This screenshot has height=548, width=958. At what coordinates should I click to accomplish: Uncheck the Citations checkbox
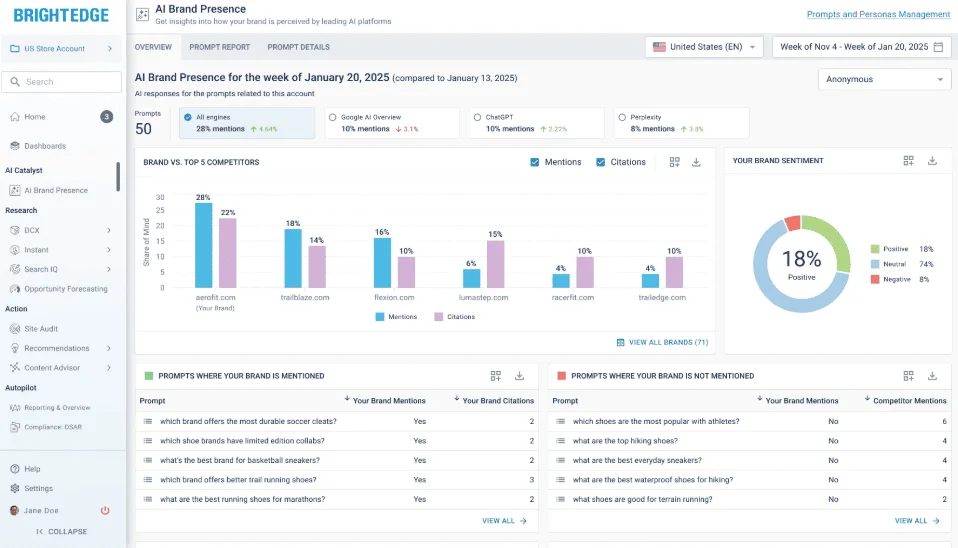click(600, 162)
